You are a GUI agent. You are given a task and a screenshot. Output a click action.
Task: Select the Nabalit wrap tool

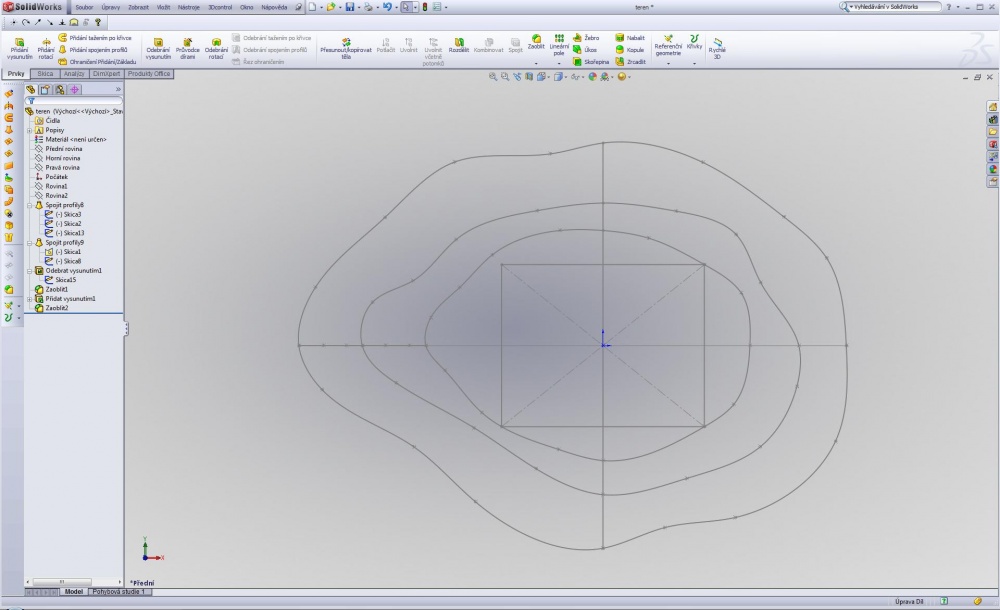[x=630, y=38]
